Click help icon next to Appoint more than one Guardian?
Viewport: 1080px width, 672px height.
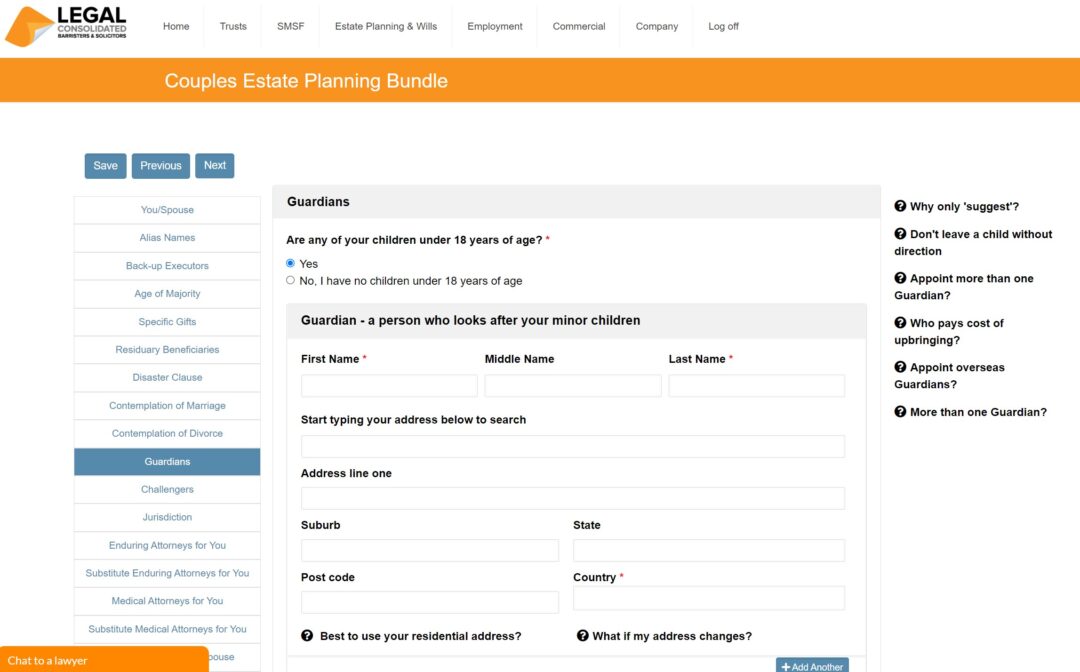900,278
